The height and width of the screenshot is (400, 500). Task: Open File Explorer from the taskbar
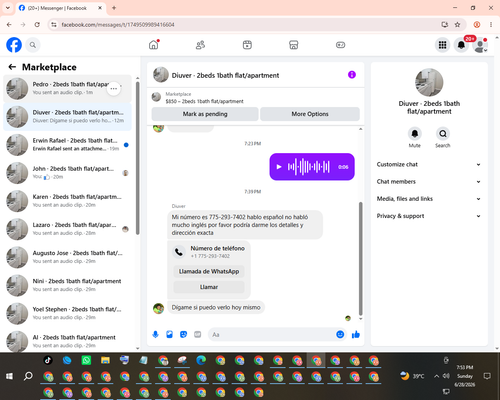(105, 360)
